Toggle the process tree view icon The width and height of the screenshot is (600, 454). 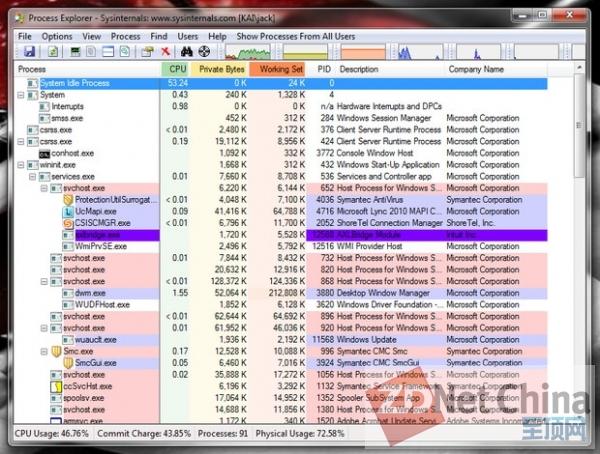[x=91, y=51]
